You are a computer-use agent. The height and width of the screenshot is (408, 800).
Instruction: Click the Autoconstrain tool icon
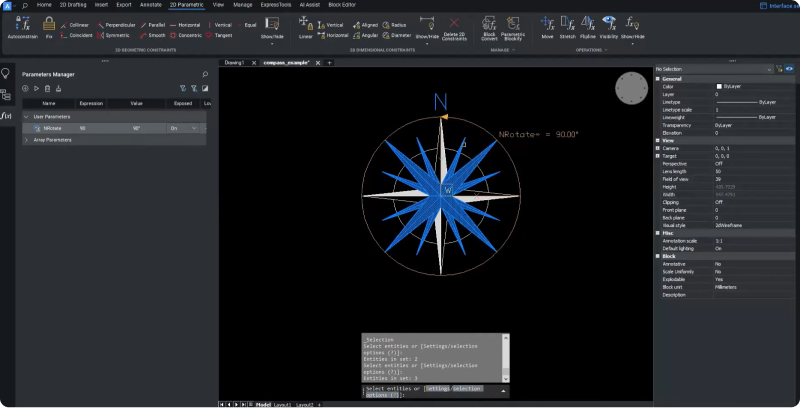22,24
